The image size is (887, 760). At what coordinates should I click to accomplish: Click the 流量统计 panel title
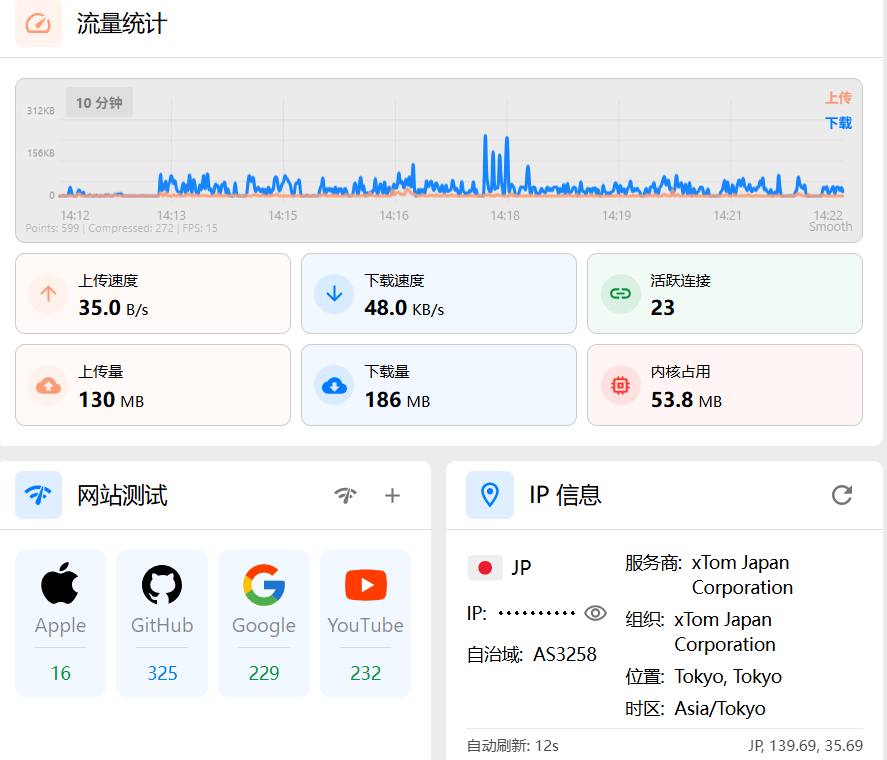coord(122,24)
